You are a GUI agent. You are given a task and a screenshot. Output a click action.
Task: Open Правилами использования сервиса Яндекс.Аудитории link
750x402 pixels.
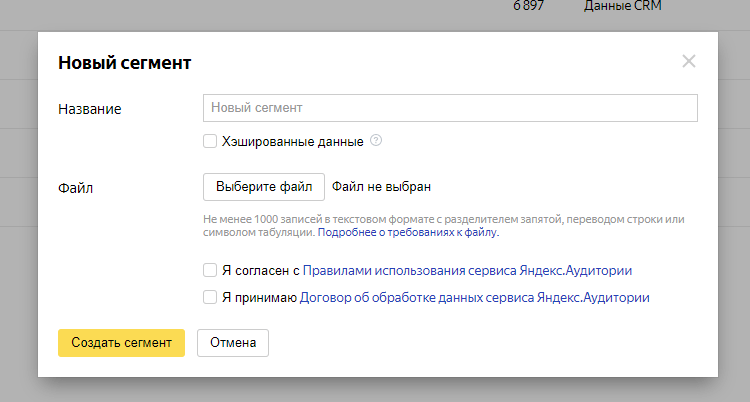(x=467, y=270)
